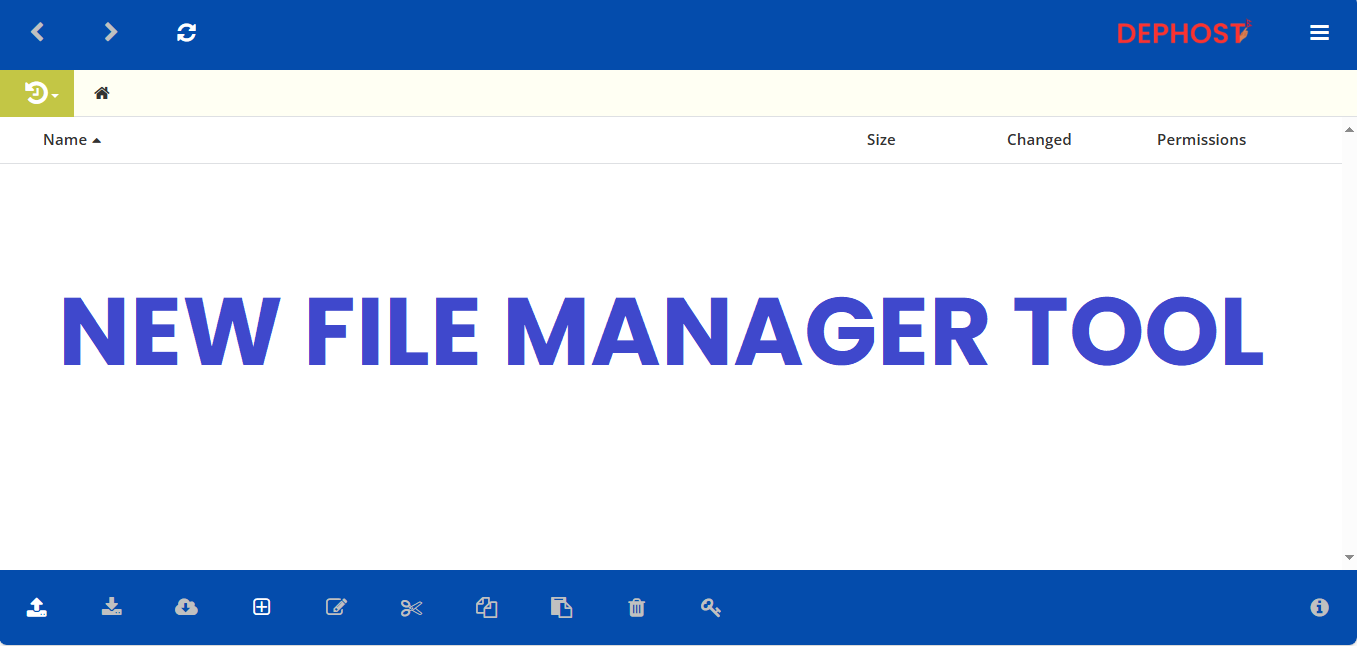
Task: Go back with left arrow
Action: (x=37, y=32)
